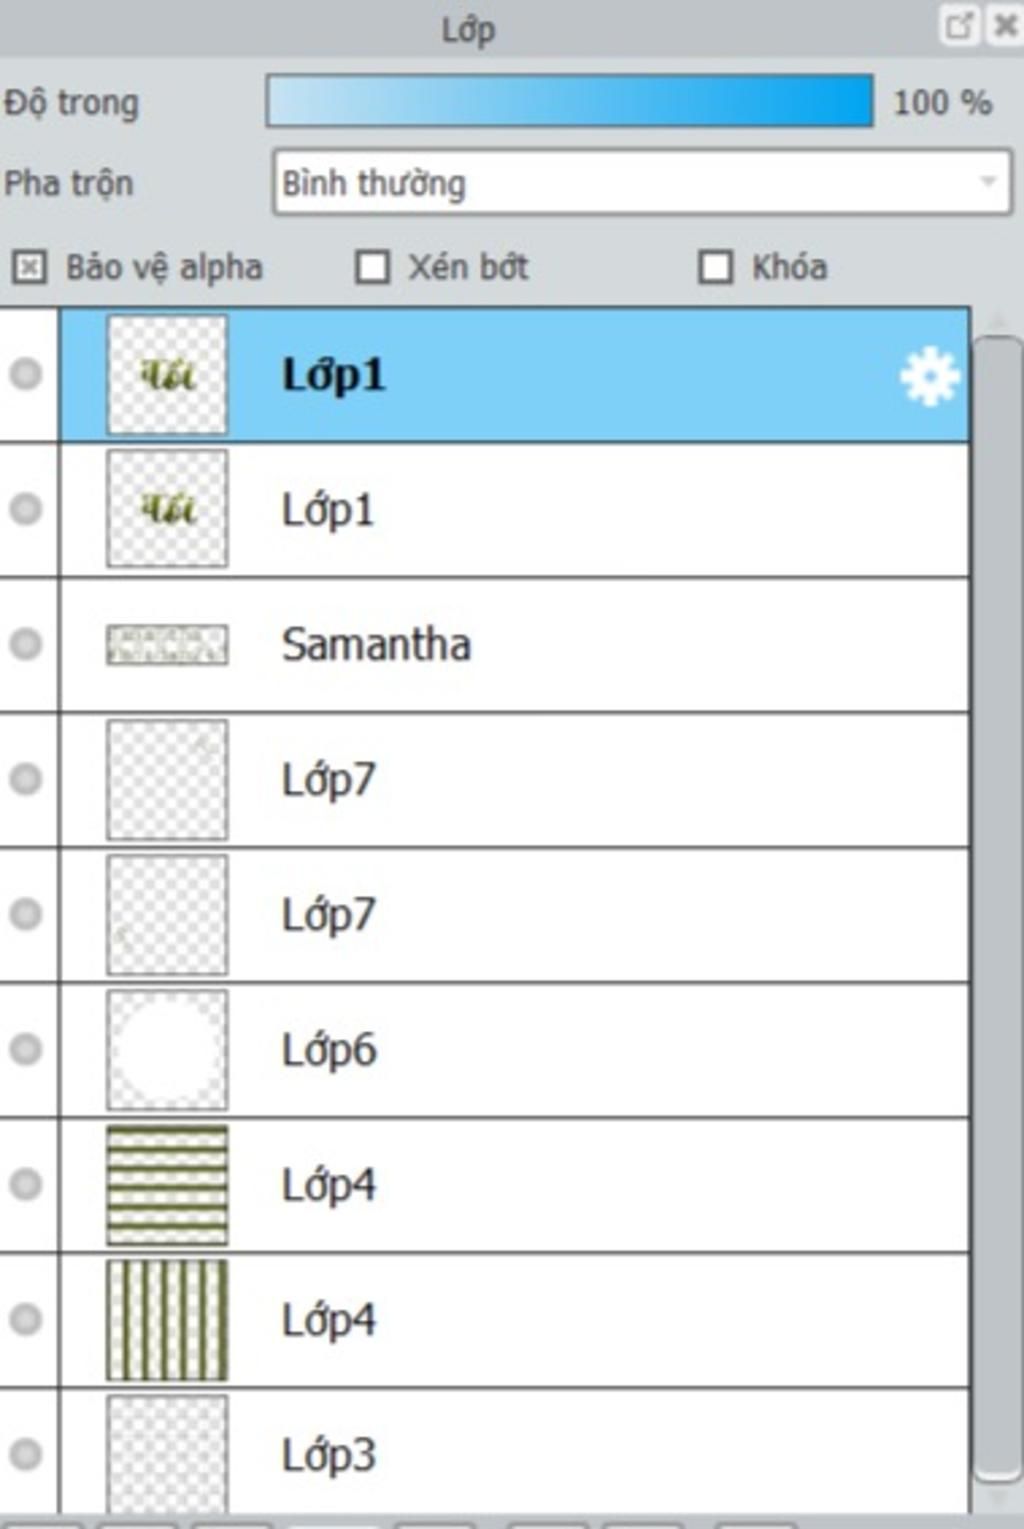This screenshot has height=1529, width=1024.
Task: Enable the Bảo vệ alpha checkbox
Action: point(29,267)
